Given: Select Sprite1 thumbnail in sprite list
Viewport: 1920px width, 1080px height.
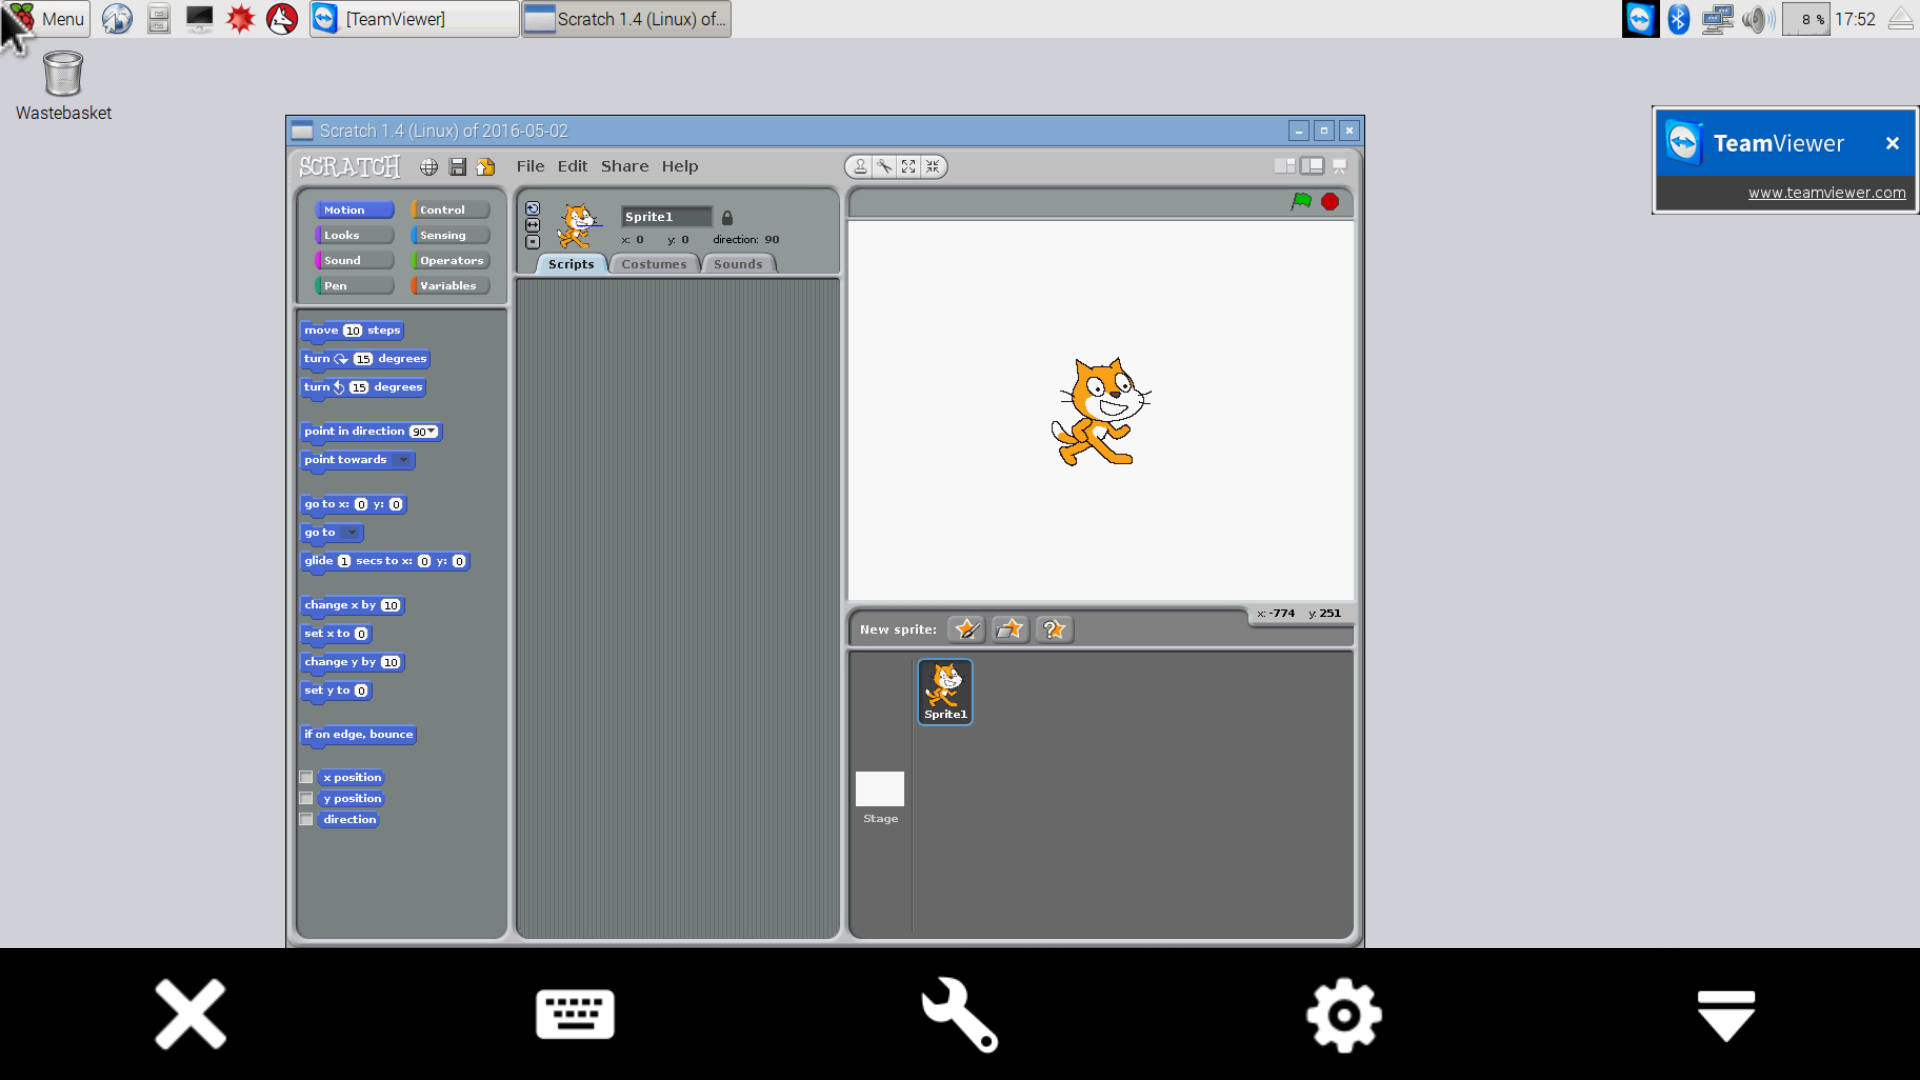Looking at the screenshot, I should click(x=945, y=691).
